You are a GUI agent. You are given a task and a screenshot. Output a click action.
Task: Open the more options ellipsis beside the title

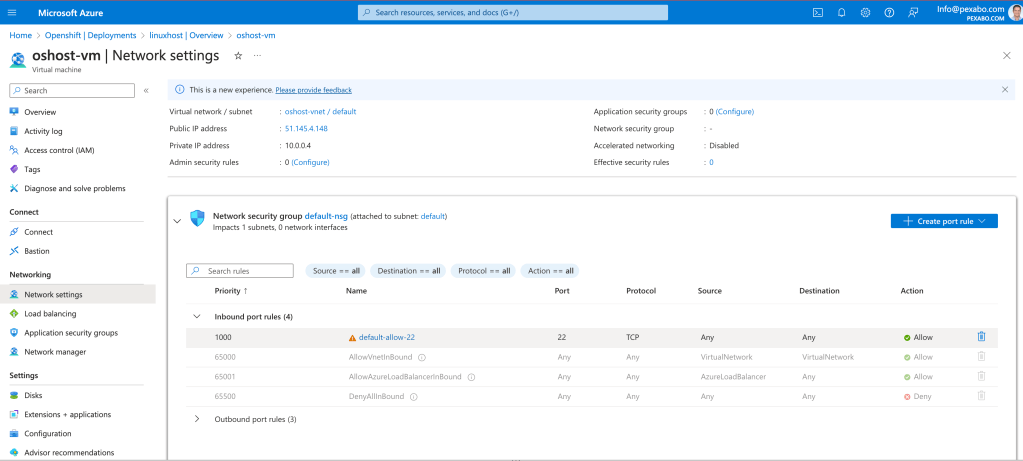pyautogui.click(x=258, y=56)
